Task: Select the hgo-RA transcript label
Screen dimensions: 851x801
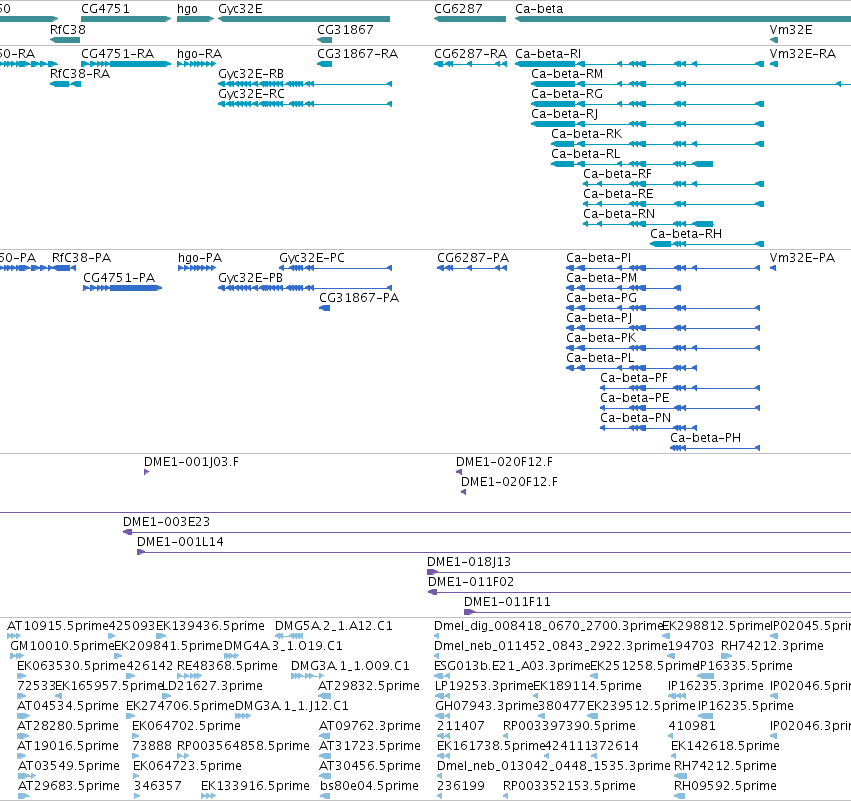Action: 199,54
